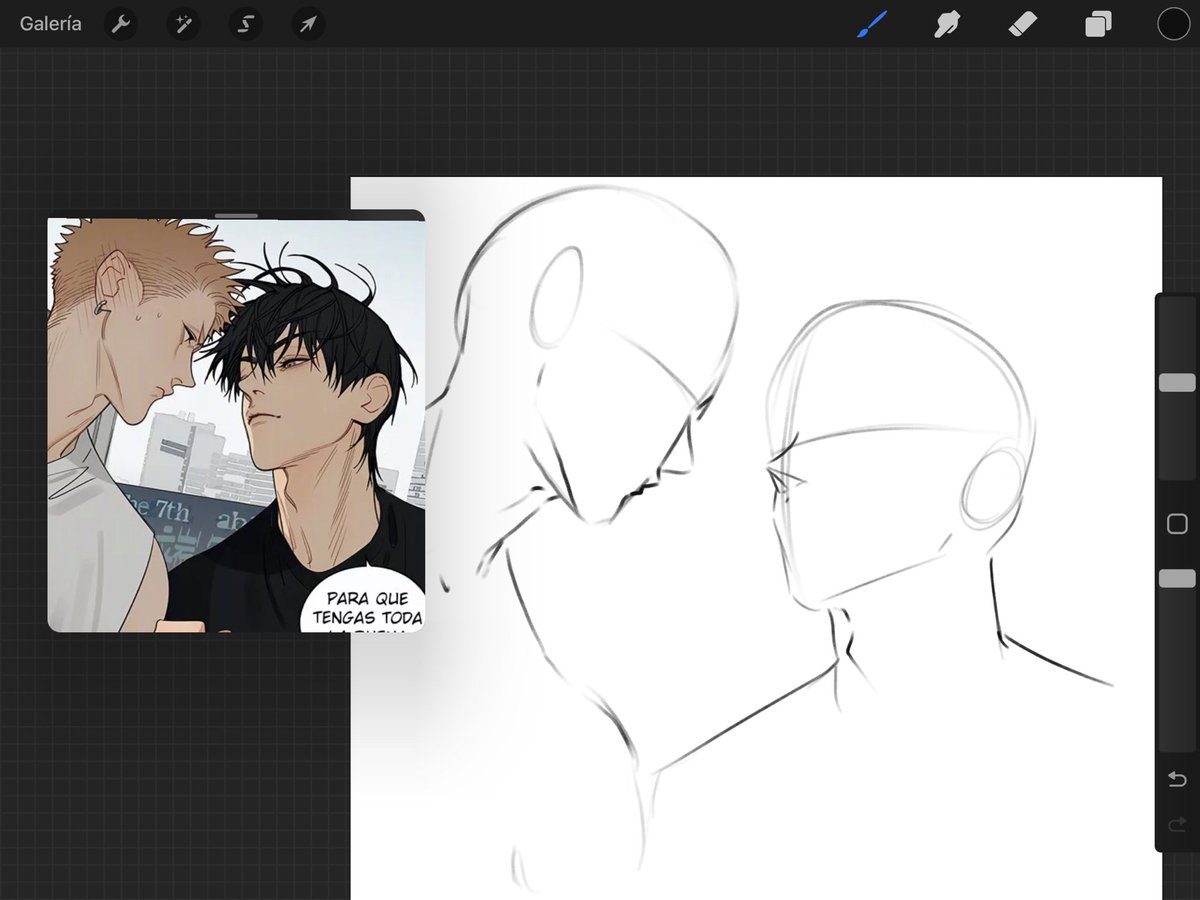The image size is (1200, 900).
Task: Tap the reference image thumbnail
Action: click(236, 426)
